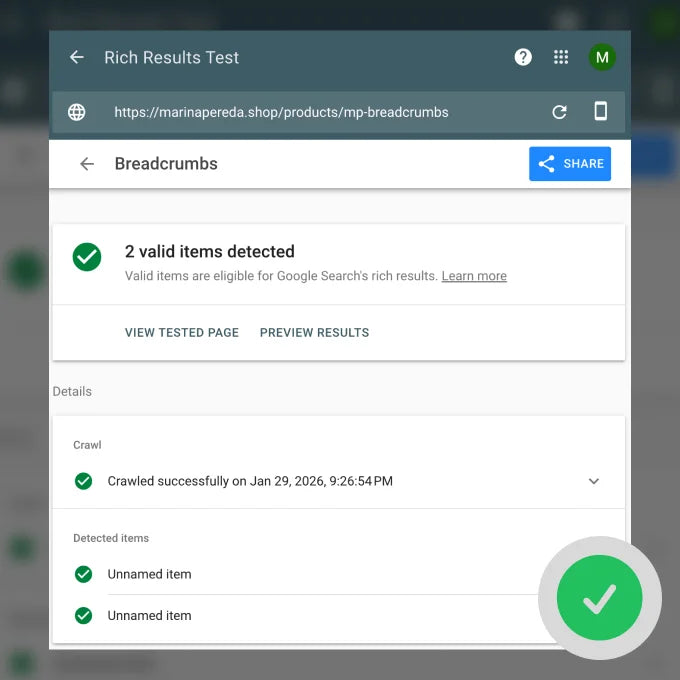The width and height of the screenshot is (680, 680).
Task: Open the green M account avatar
Action: 601,58
